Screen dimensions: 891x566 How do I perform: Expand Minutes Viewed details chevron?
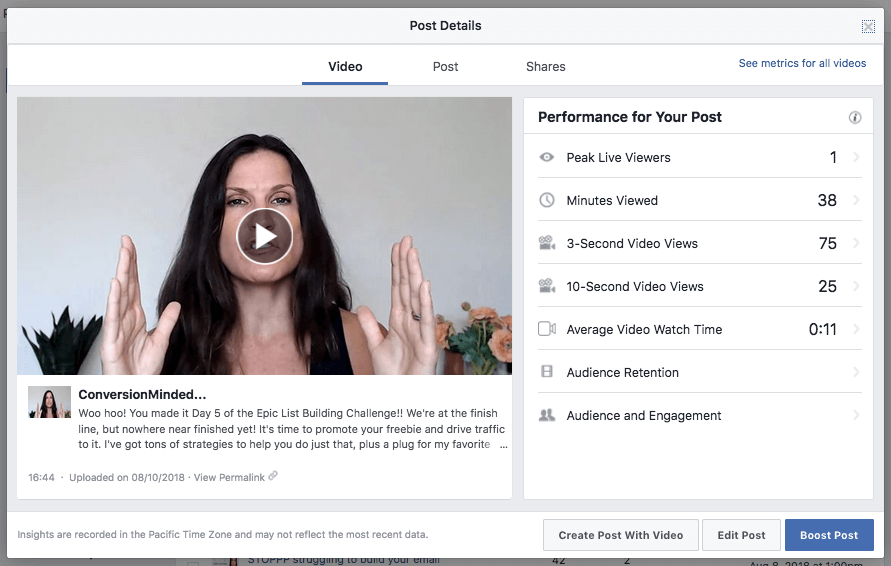click(856, 200)
